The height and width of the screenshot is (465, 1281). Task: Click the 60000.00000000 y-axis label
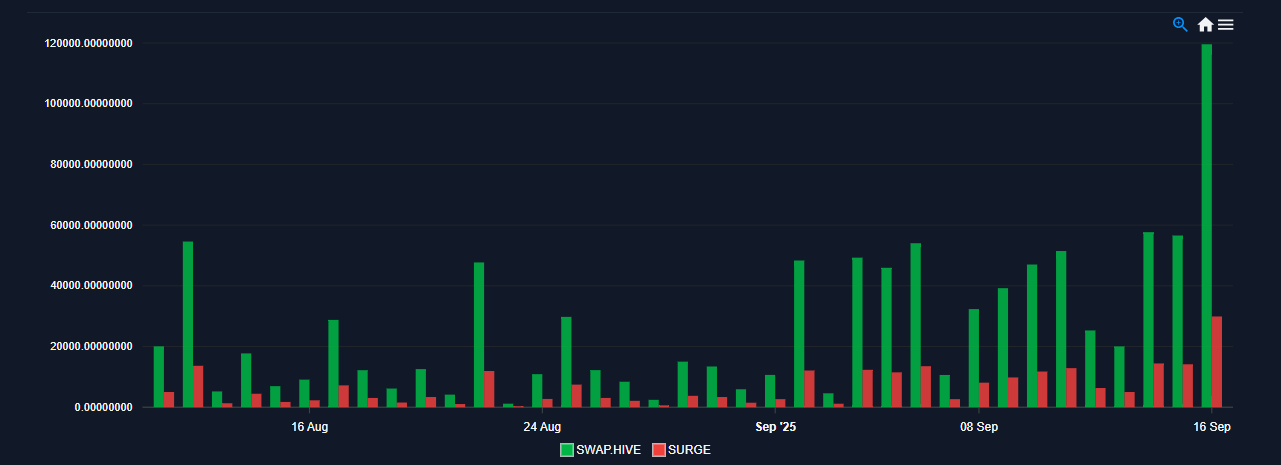[92, 225]
